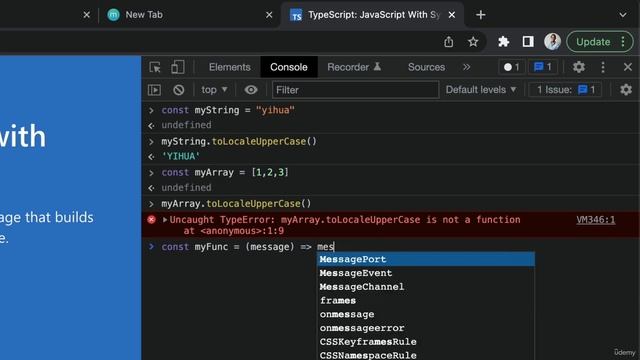This screenshot has height=360, width=640.
Task: Choose onmessageerror autocomplete suggestion
Action: [x=426, y=328]
